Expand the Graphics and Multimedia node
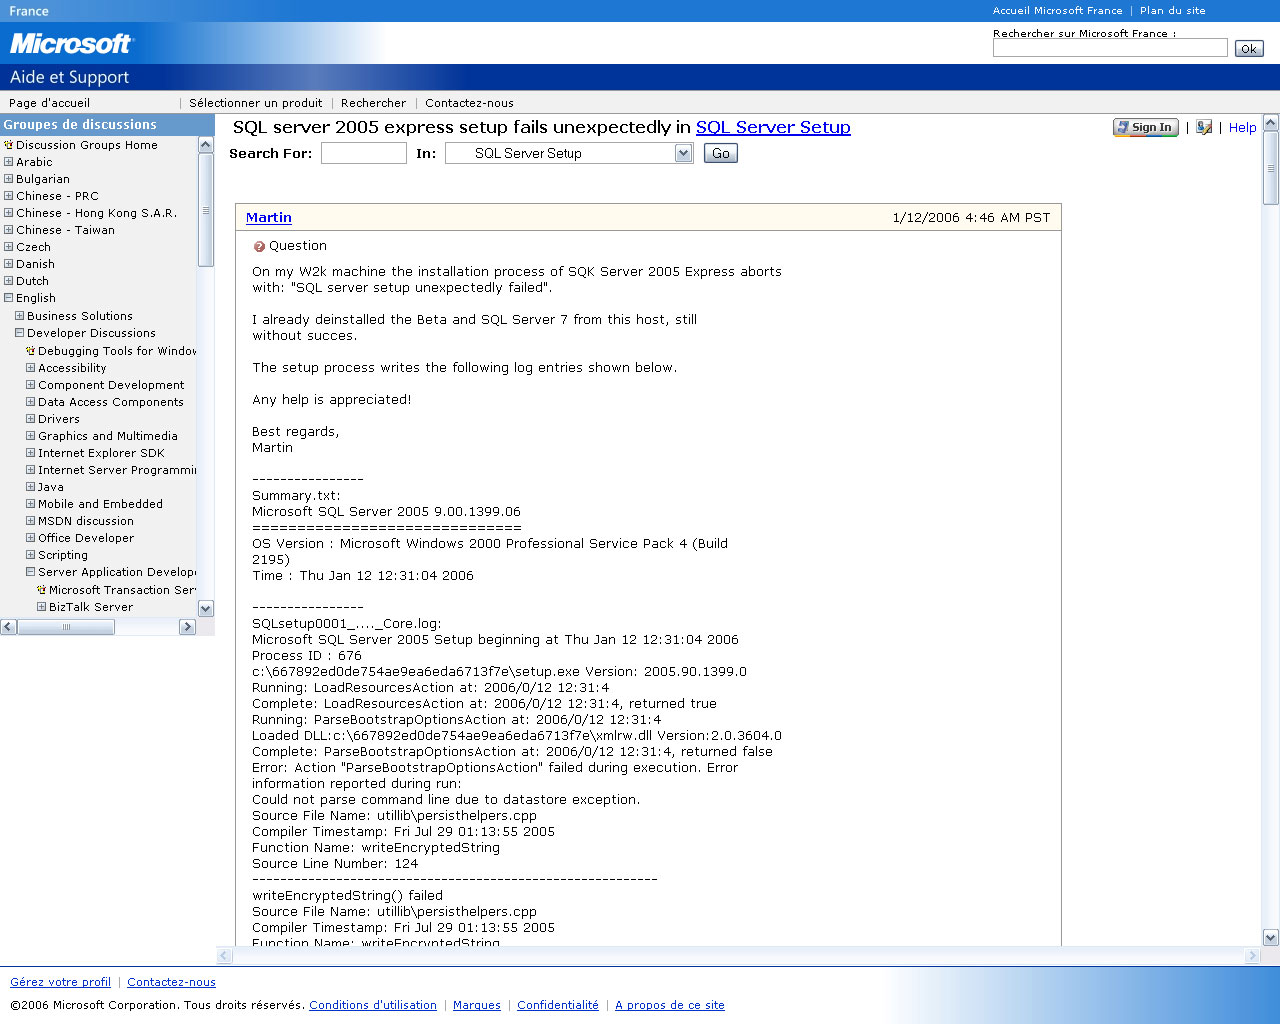 (x=30, y=436)
